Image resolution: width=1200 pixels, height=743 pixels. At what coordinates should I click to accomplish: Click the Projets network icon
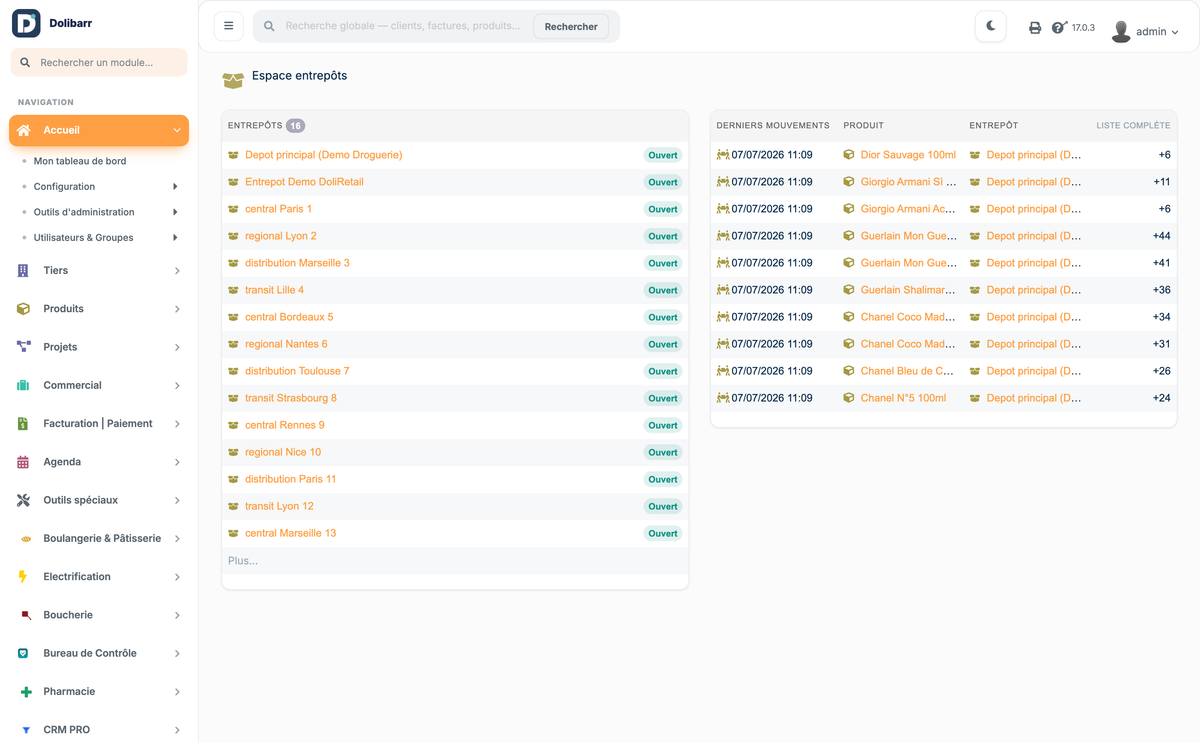pos(23,347)
